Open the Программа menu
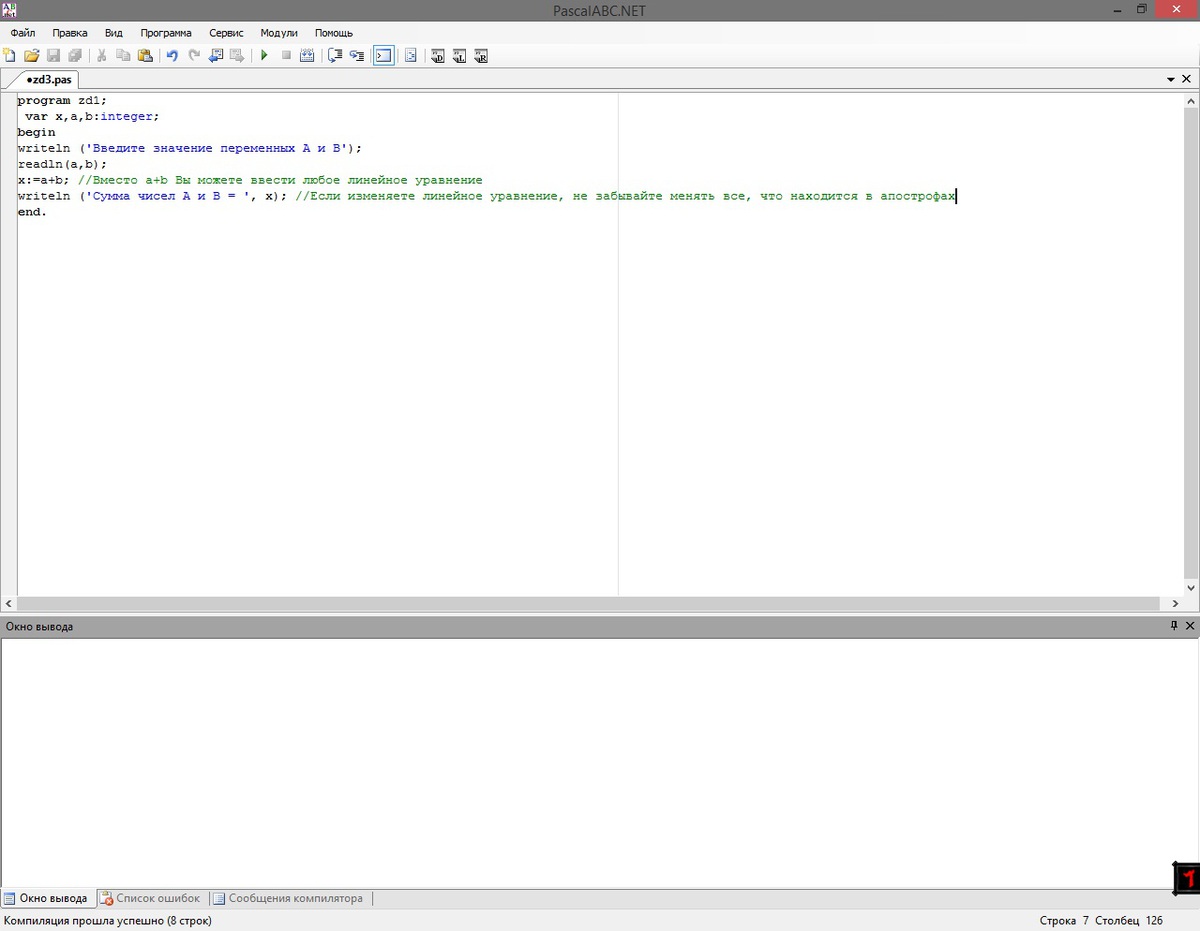 click(165, 33)
